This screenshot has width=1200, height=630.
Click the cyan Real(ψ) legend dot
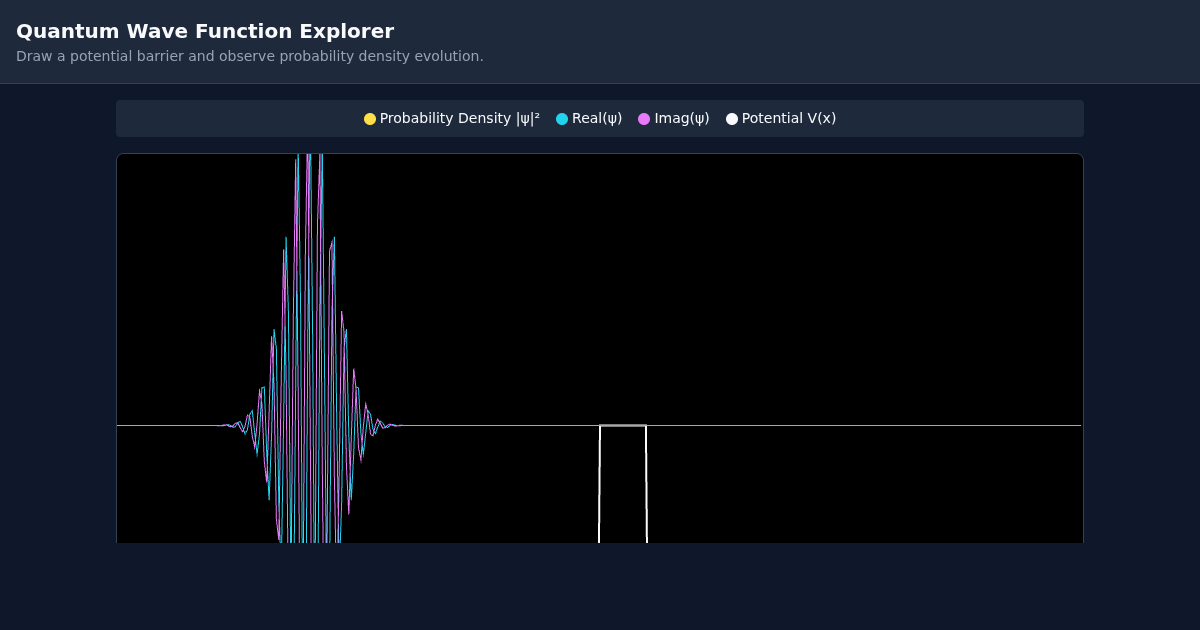[562, 119]
